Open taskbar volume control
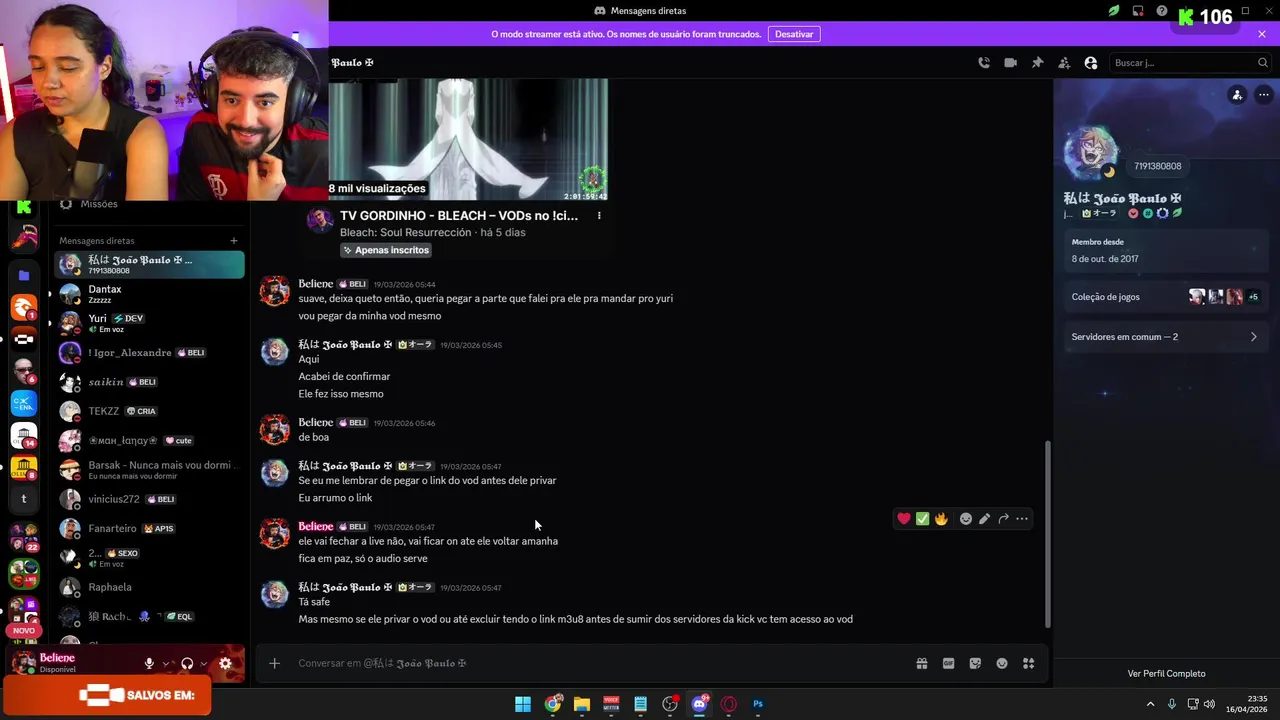 (1209, 704)
